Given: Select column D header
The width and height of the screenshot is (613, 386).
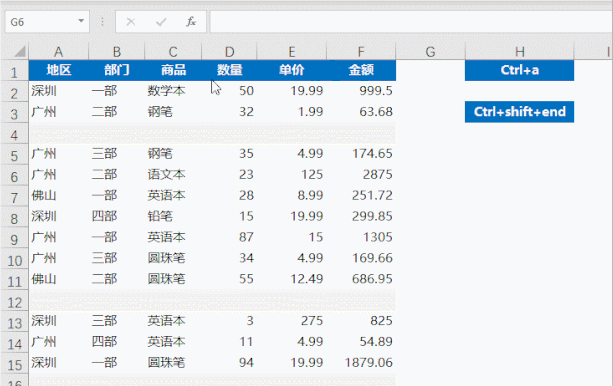Looking at the screenshot, I should [x=229, y=52].
